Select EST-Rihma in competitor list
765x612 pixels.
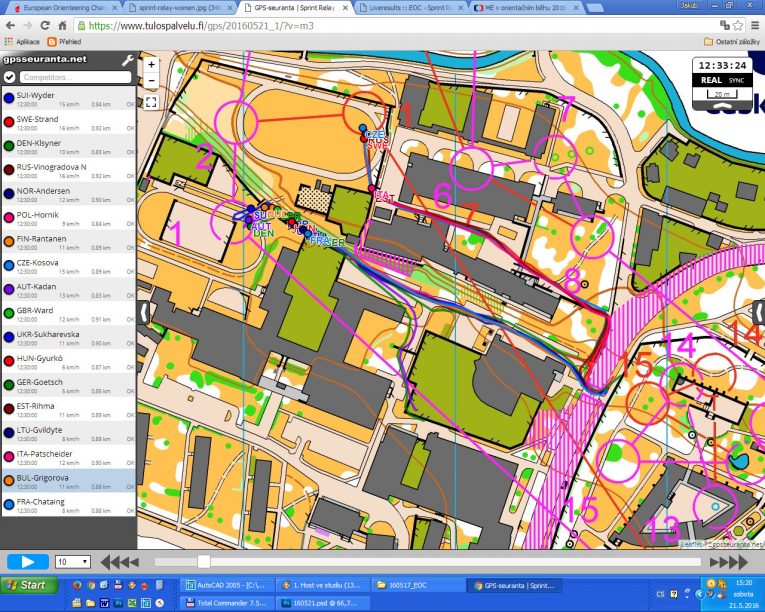69,409
